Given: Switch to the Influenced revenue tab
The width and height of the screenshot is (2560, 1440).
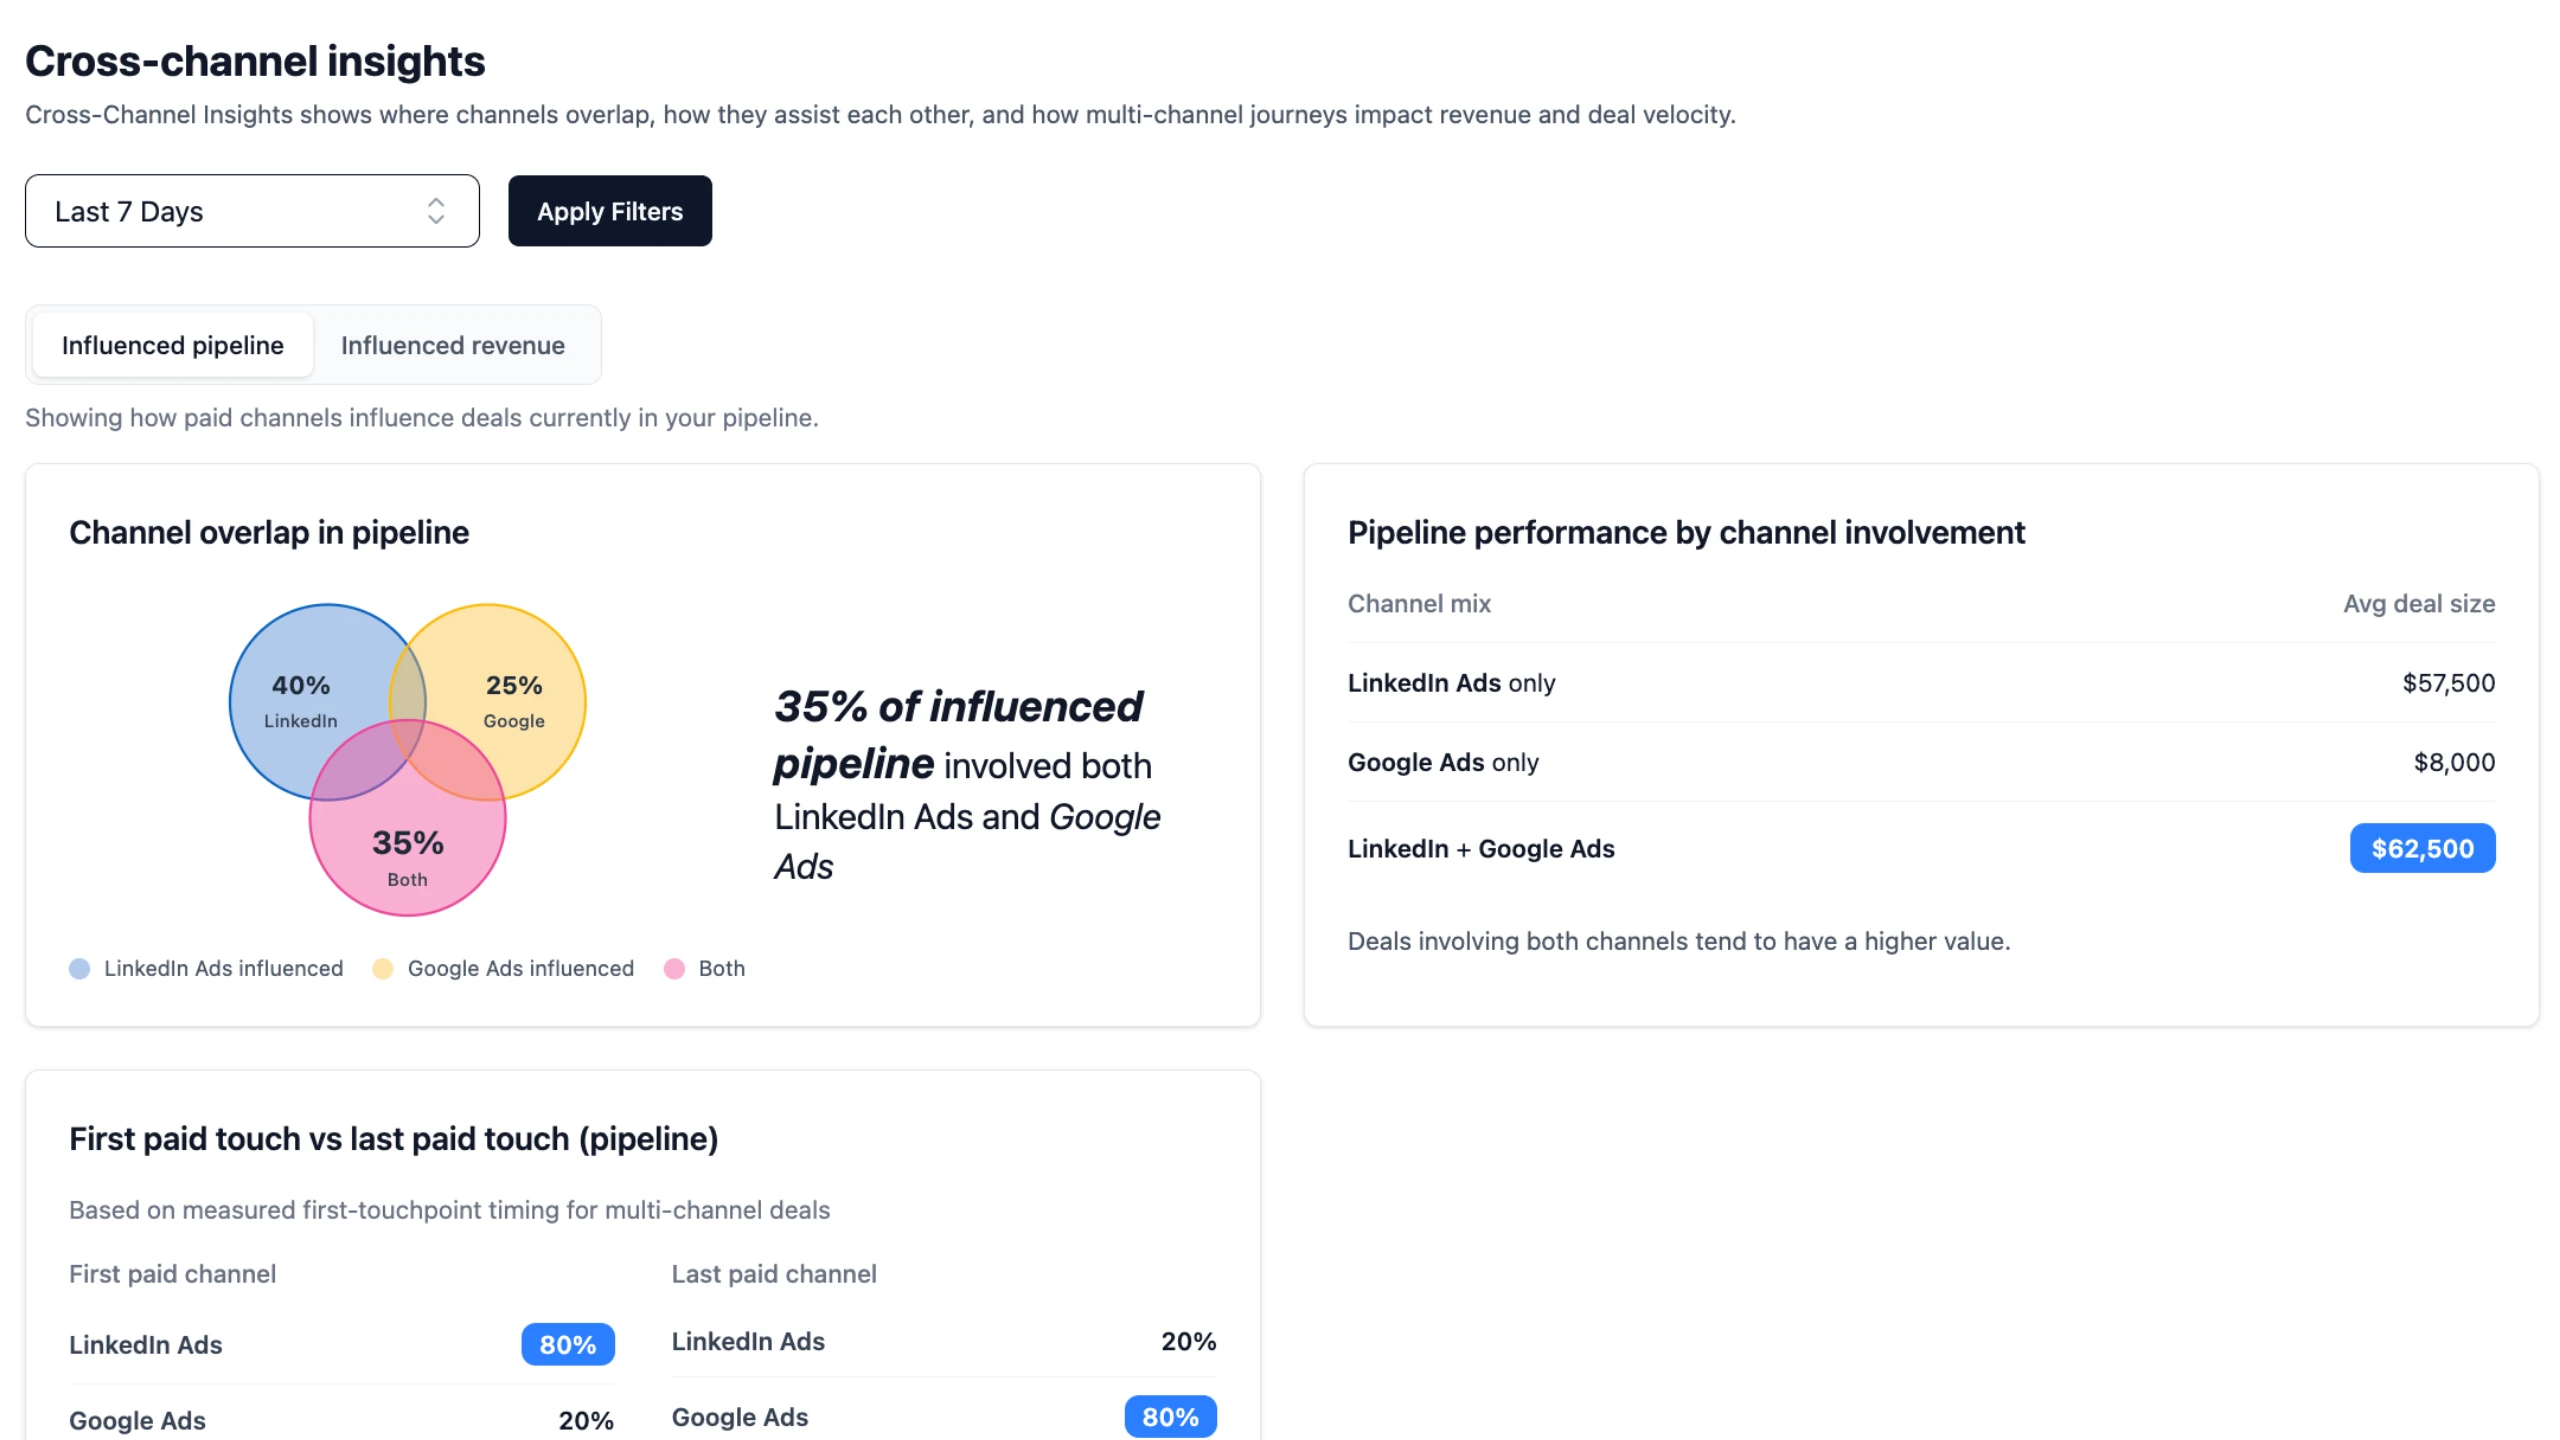Looking at the screenshot, I should click(452, 345).
